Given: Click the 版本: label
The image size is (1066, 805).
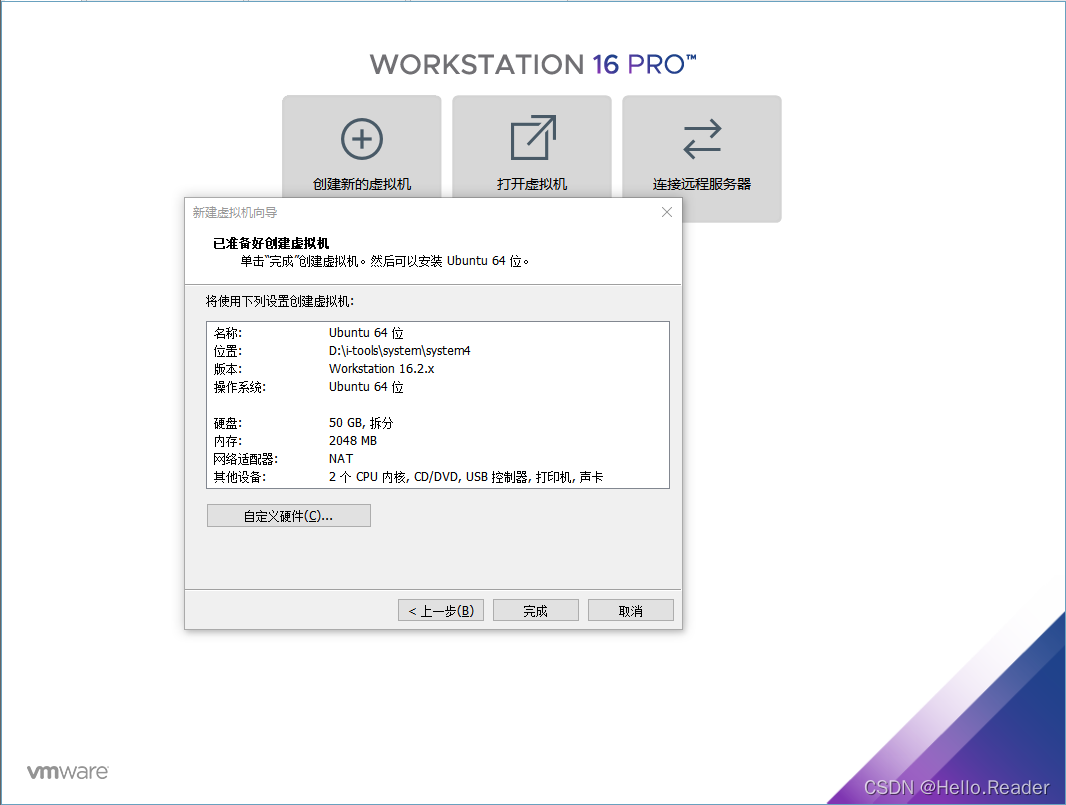Looking at the screenshot, I should pyautogui.click(x=228, y=369).
